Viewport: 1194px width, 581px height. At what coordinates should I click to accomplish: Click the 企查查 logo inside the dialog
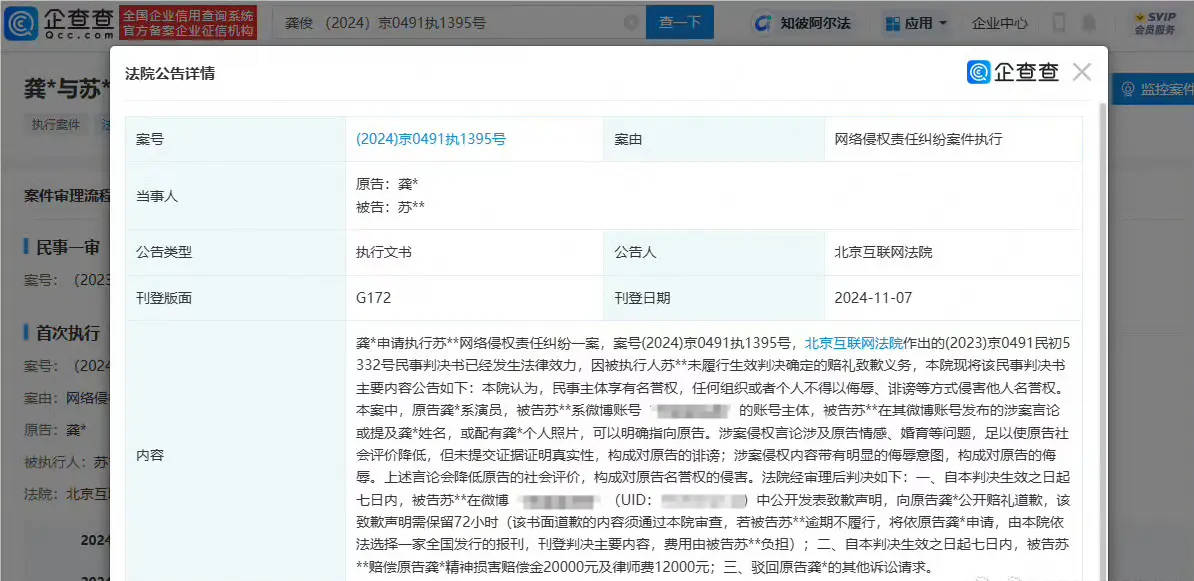[1013, 72]
